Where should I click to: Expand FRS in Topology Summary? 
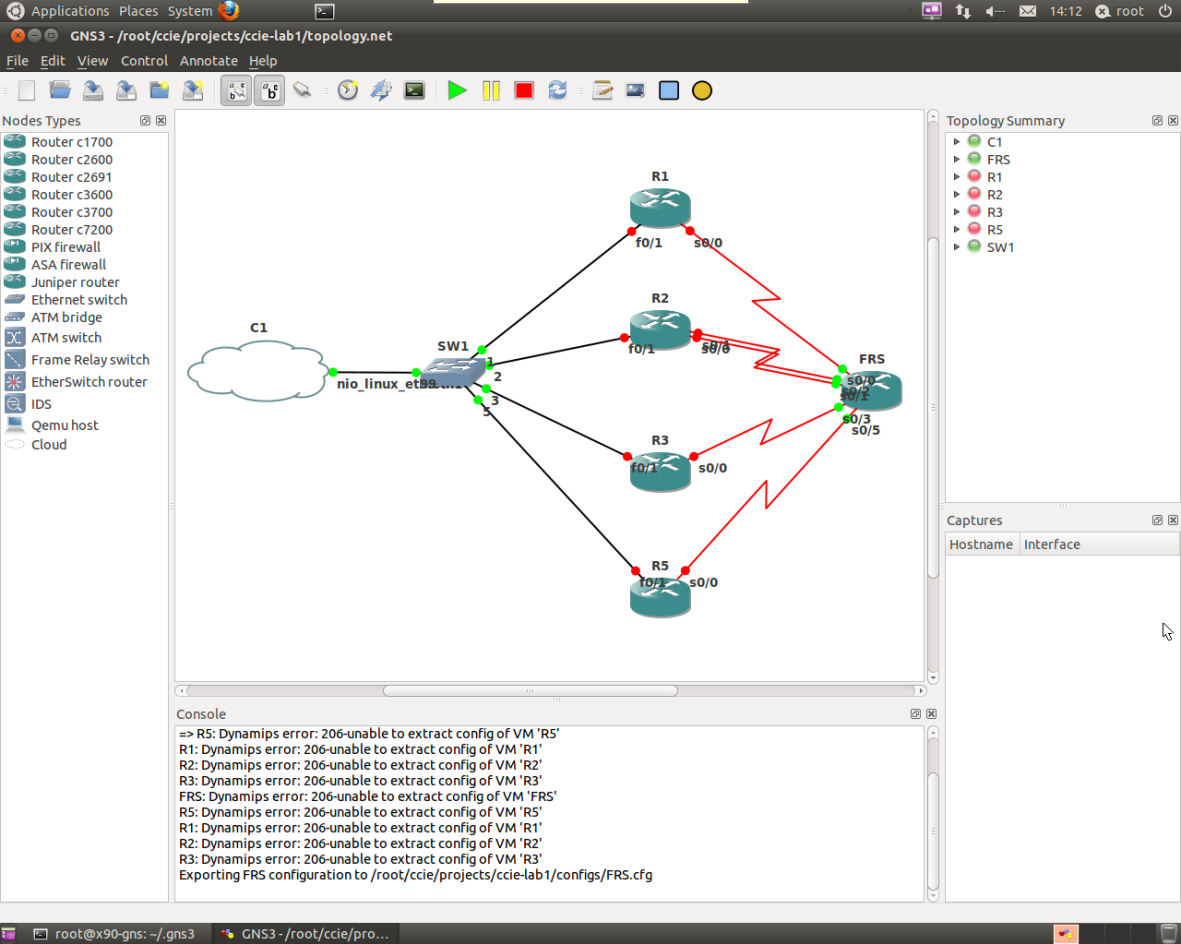pos(957,159)
